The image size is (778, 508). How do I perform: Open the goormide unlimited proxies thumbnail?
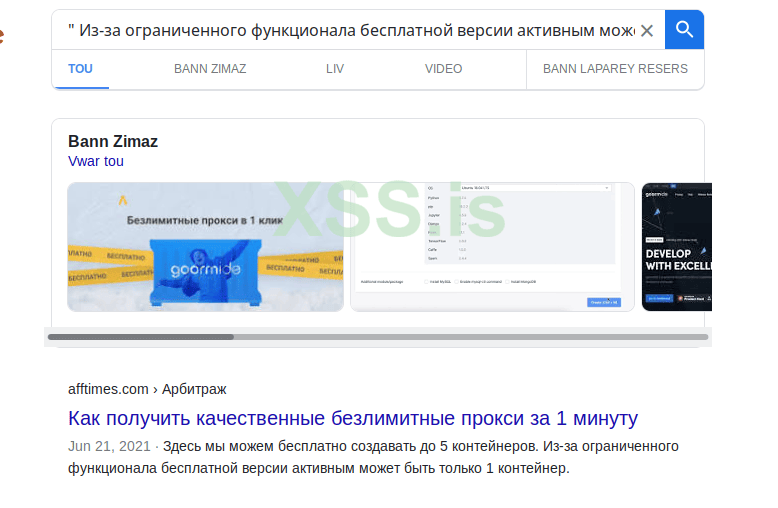coord(205,247)
